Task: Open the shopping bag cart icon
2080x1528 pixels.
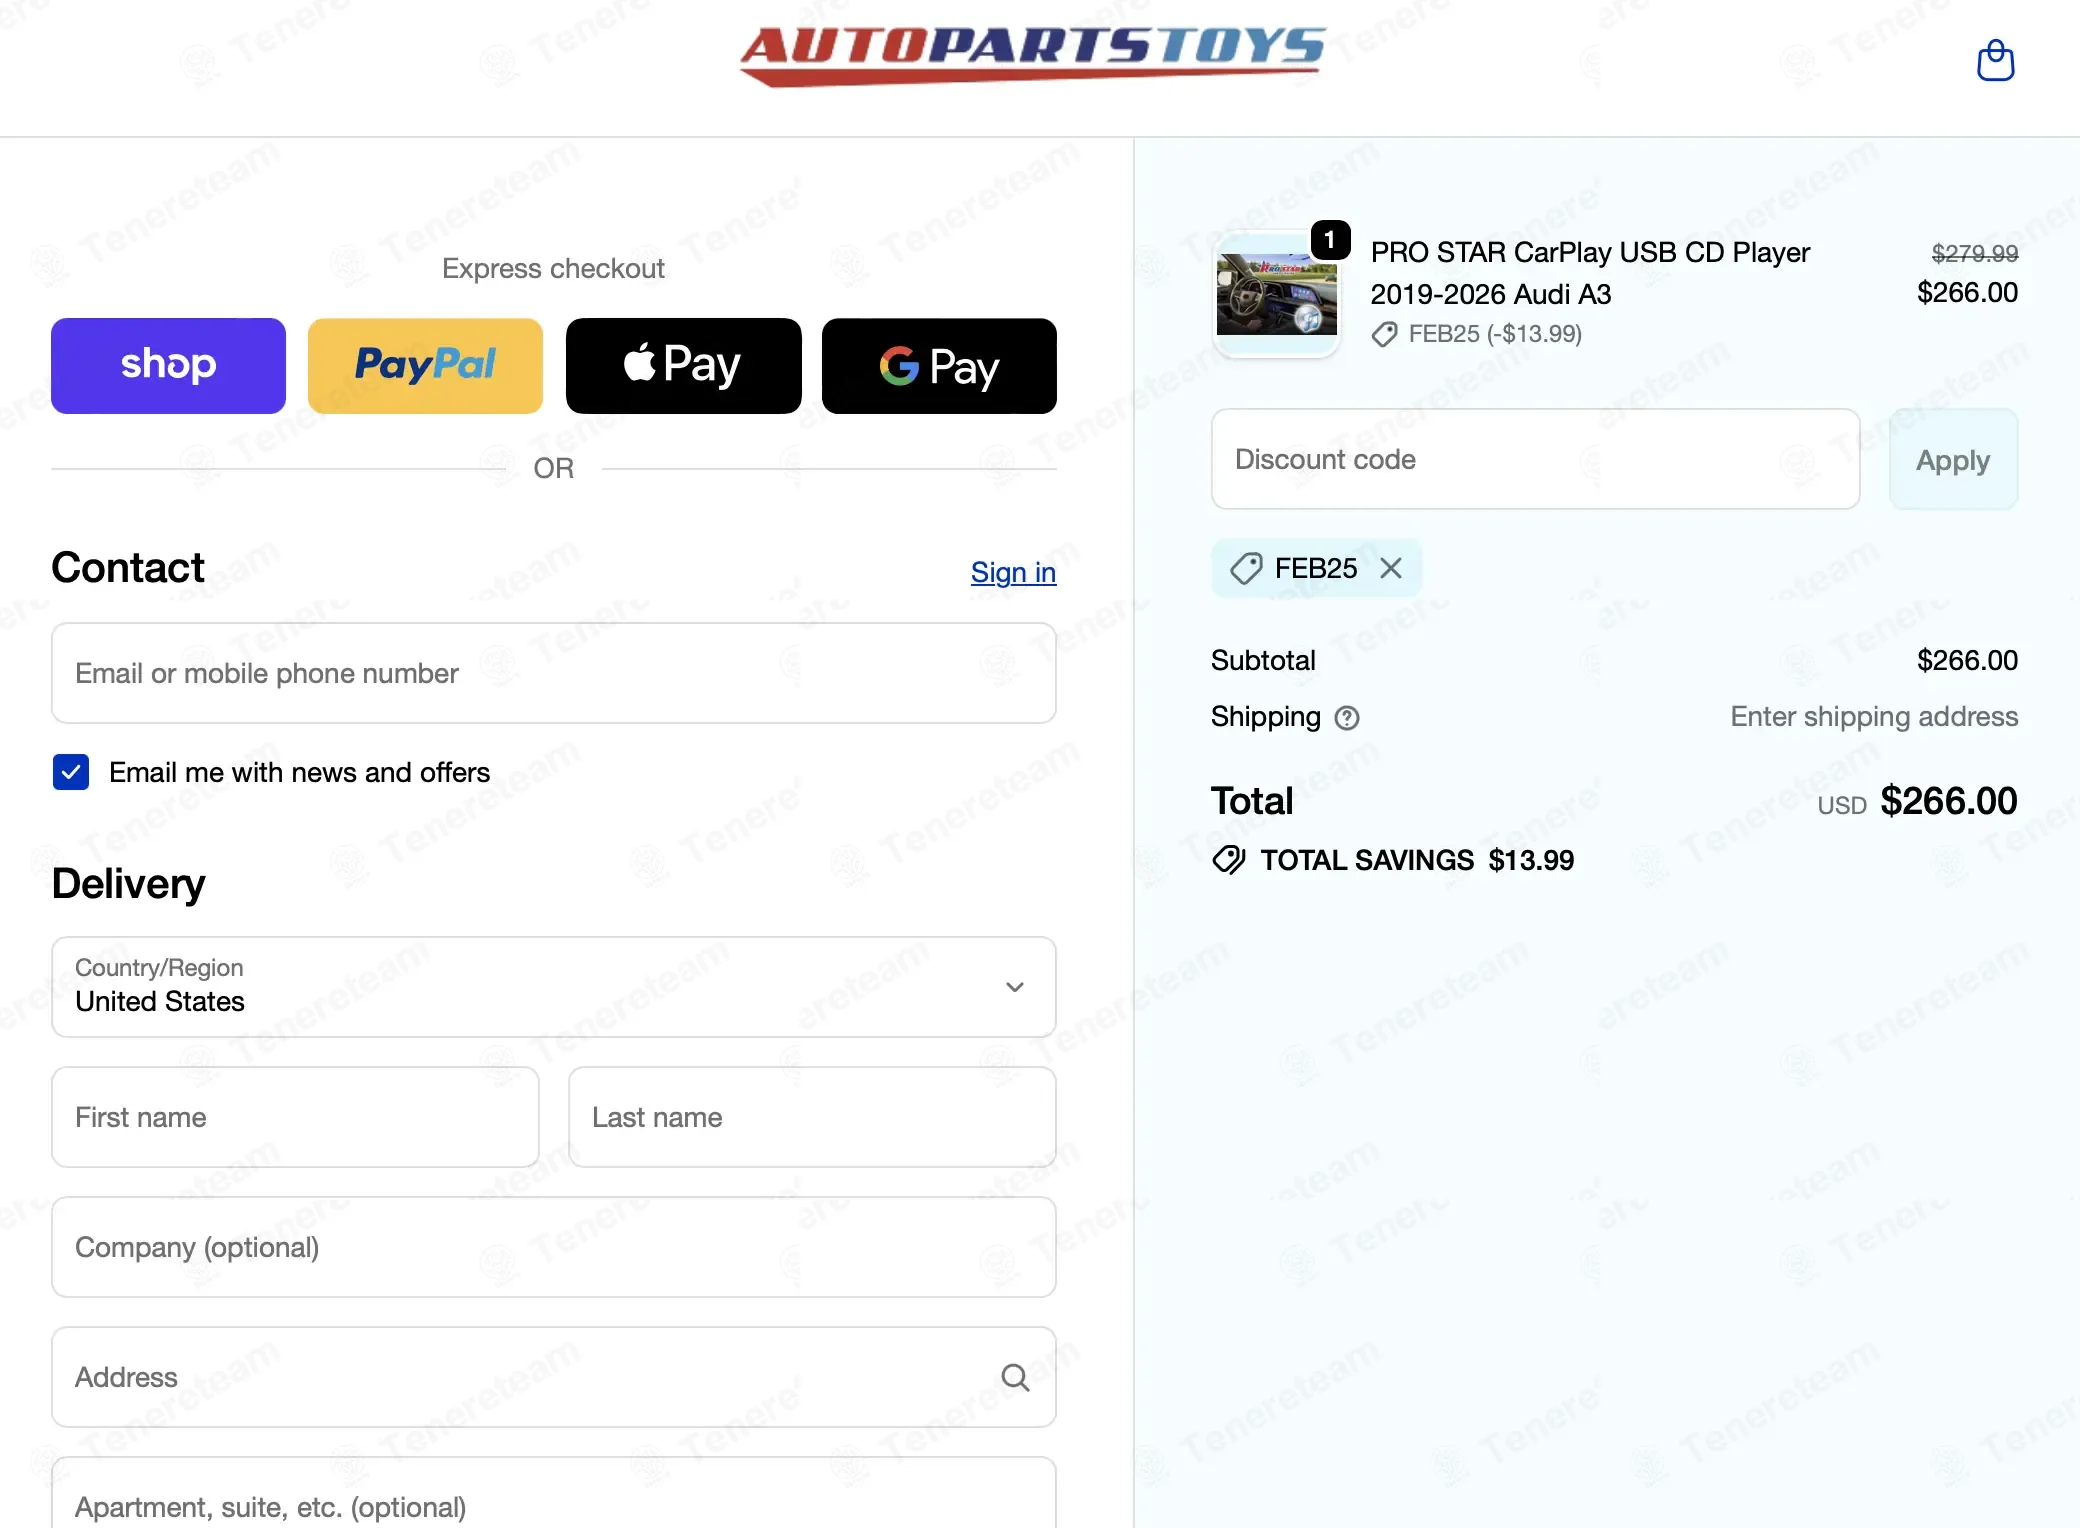Action: click(x=1995, y=61)
